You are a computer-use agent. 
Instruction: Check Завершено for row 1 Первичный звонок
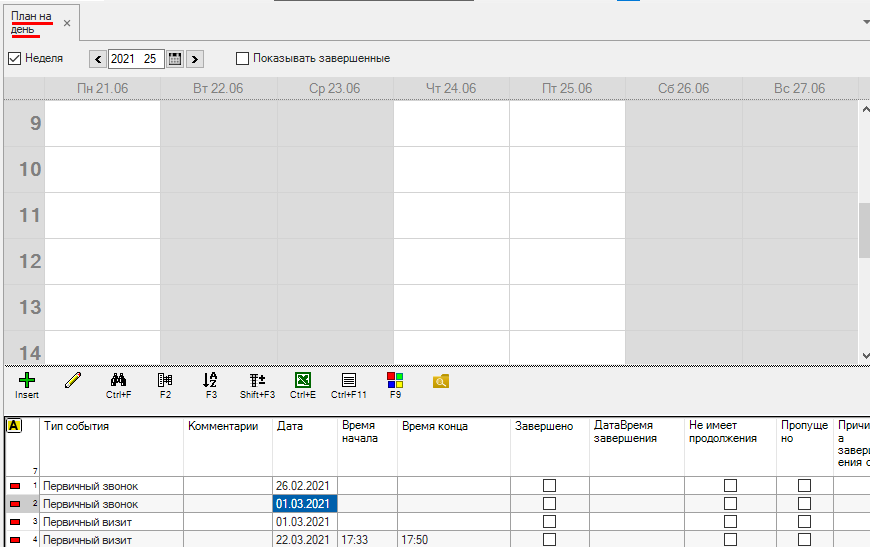pos(549,486)
